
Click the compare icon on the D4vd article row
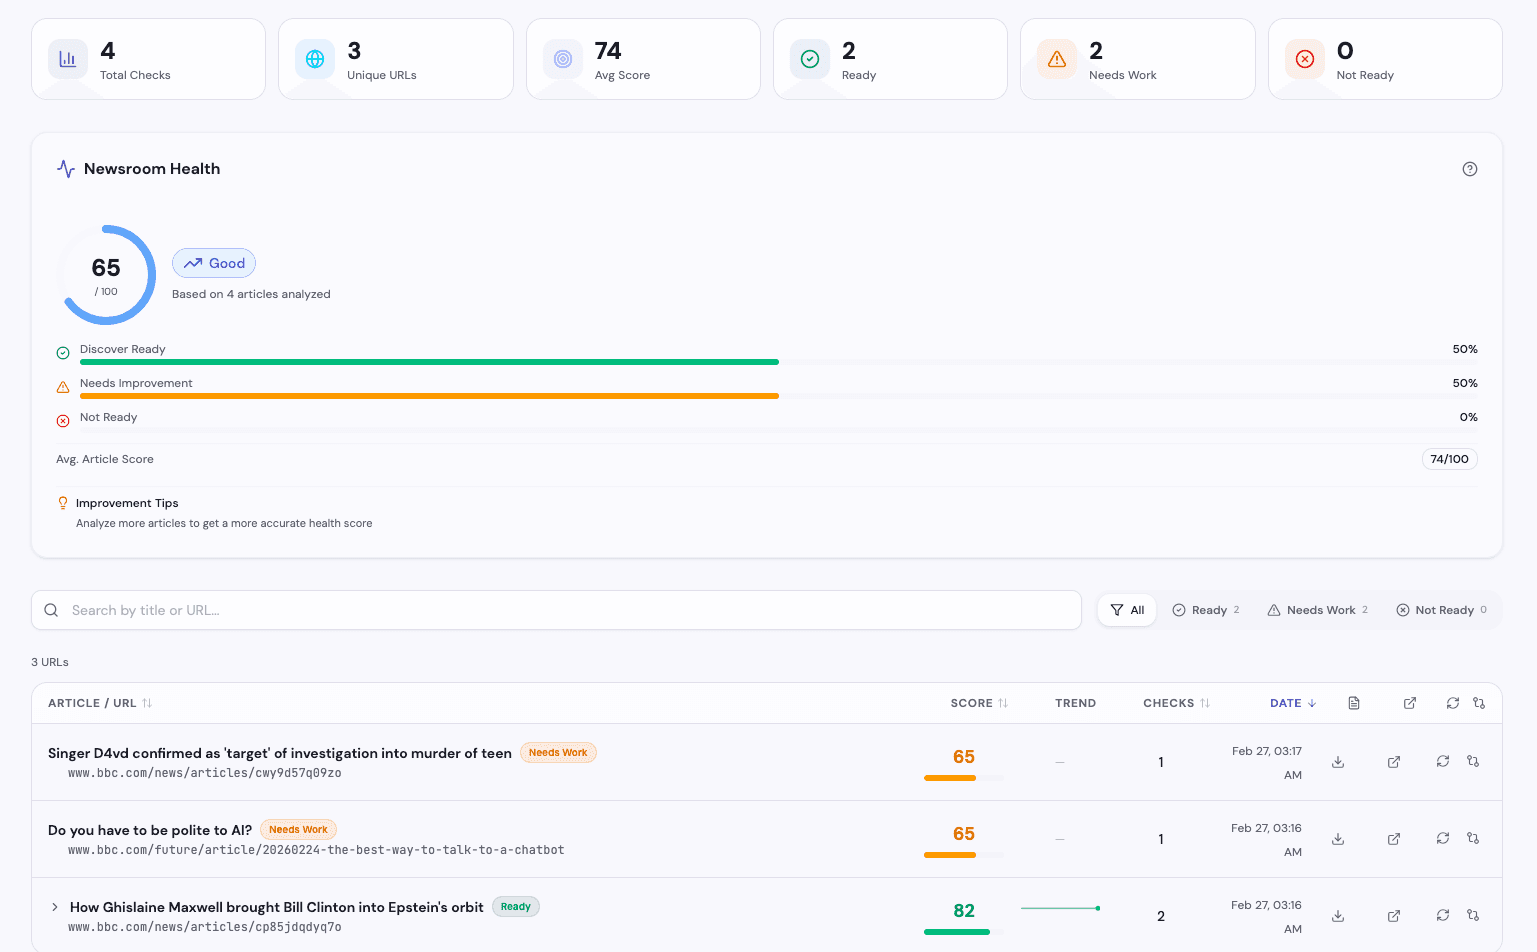click(x=1473, y=761)
